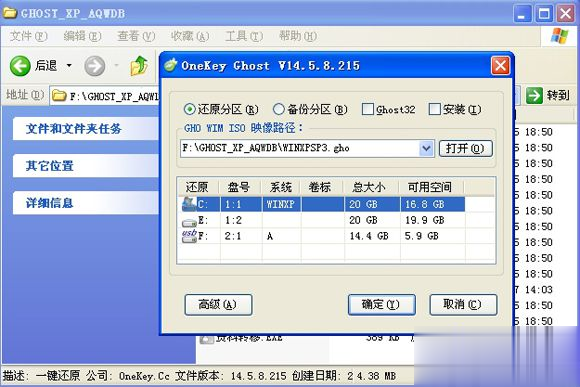Open the 帮助(H) menu
Image resolution: width=580 pixels, height=387 pixels.
[x=298, y=36]
